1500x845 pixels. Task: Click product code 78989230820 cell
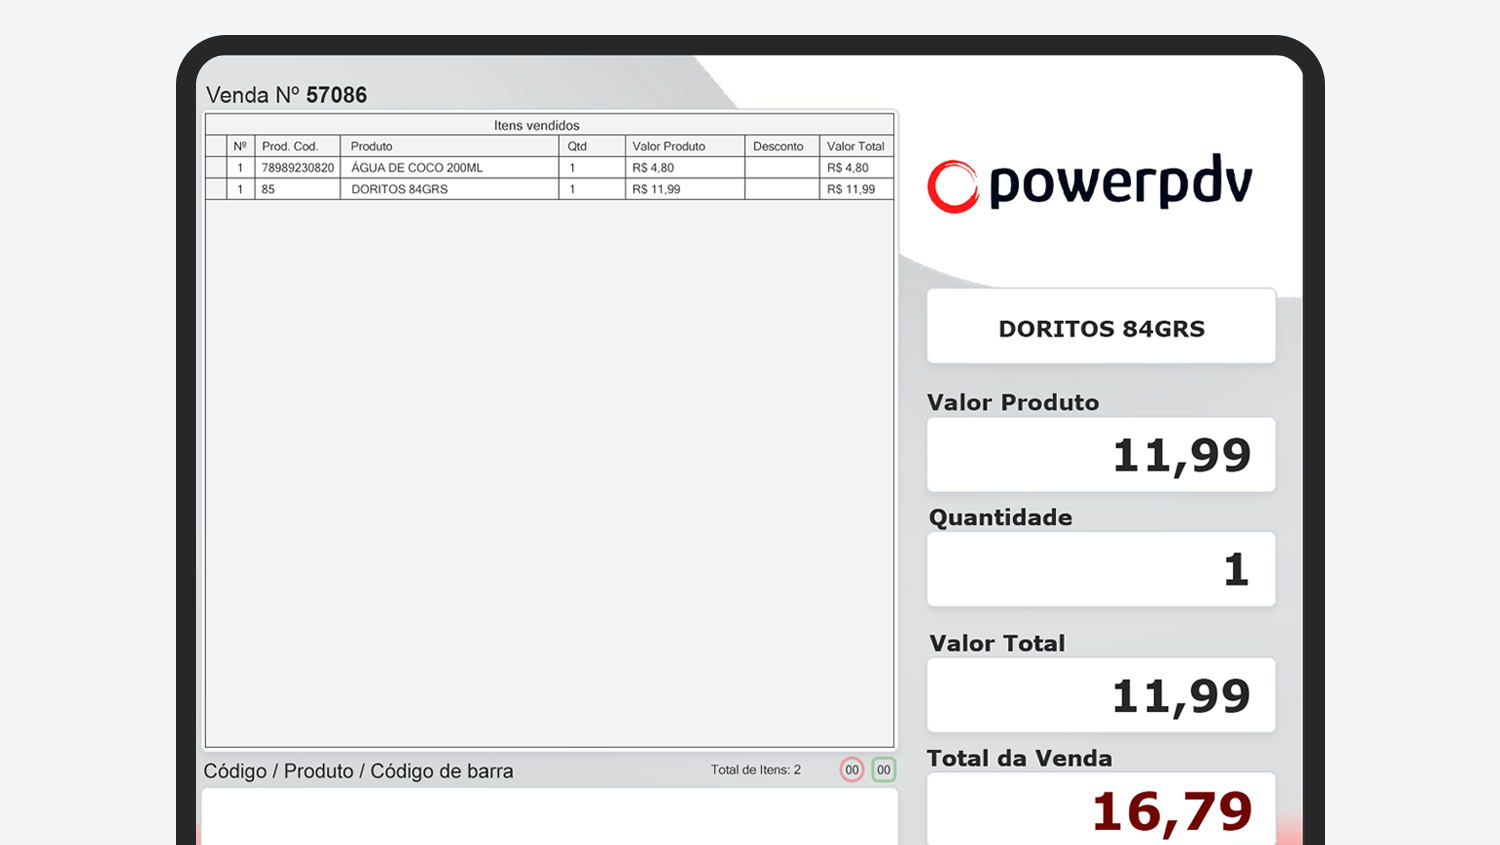point(297,168)
